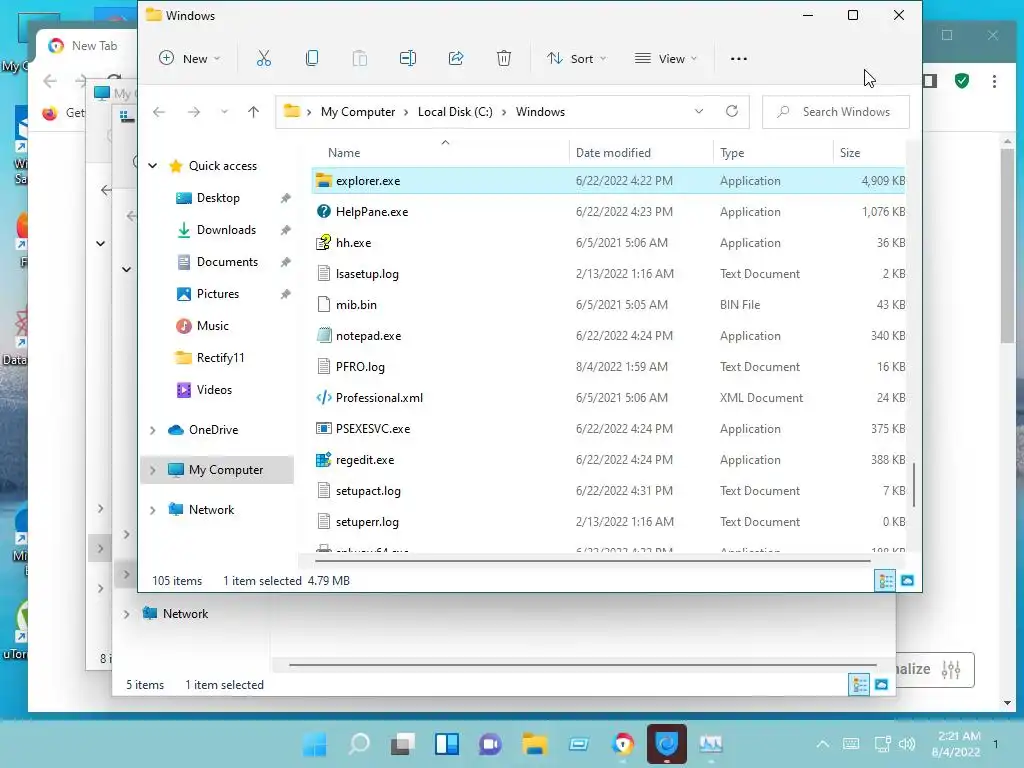Viewport: 1024px width, 768px height.
Task: Expand the Network node in the Windows folder window
Action: [153, 510]
